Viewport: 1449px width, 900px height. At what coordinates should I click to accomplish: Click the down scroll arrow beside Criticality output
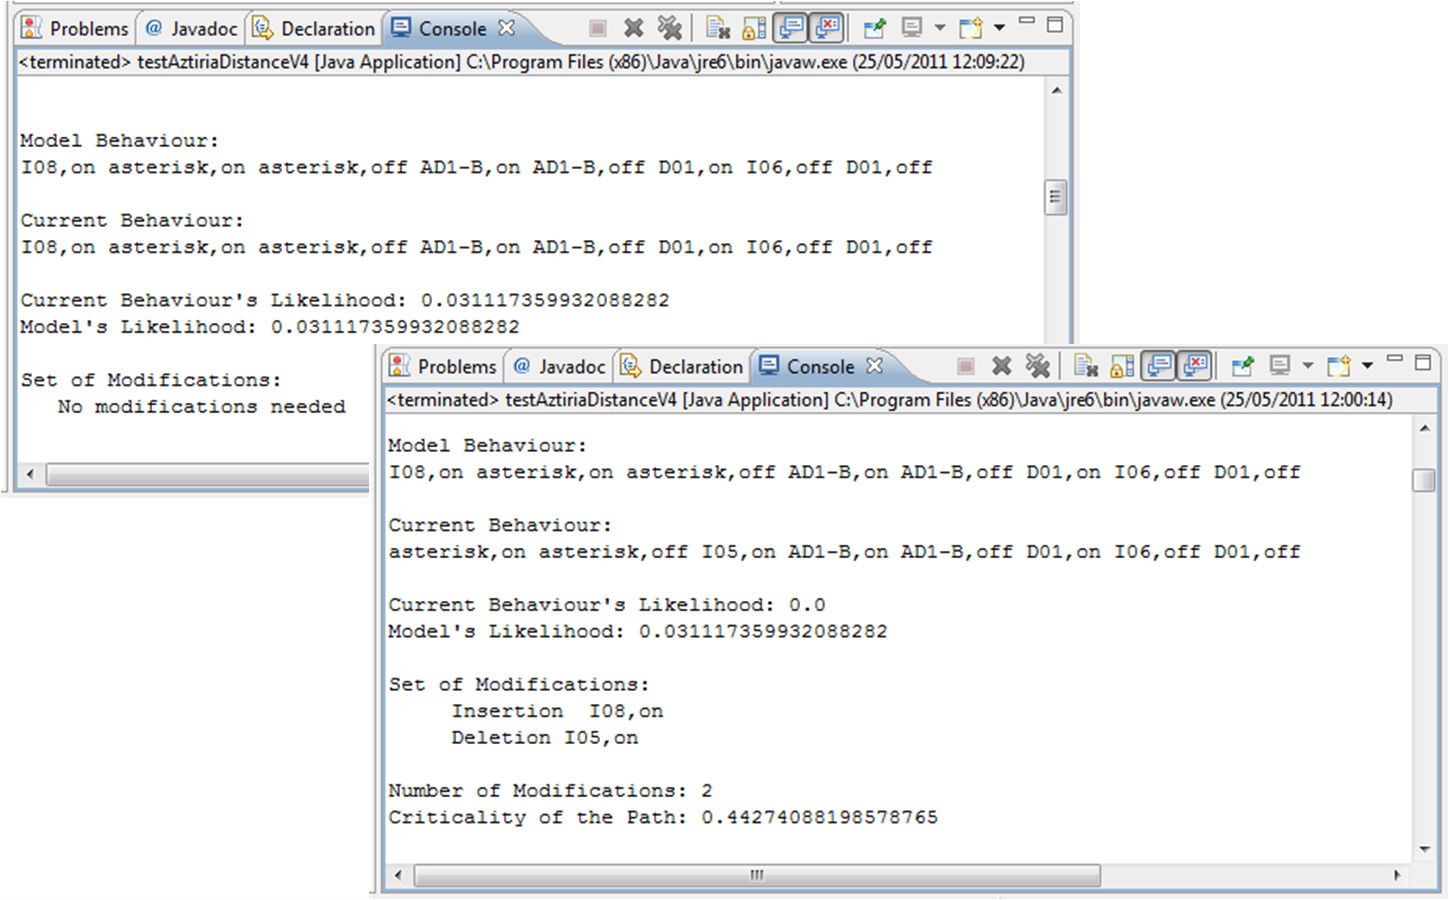pos(1424,849)
